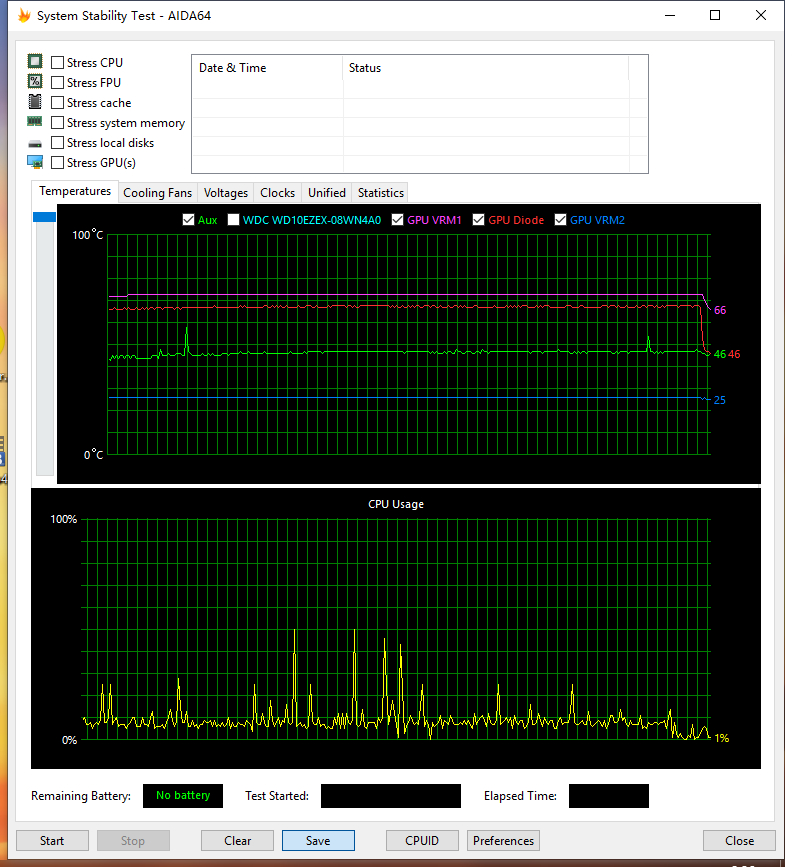Click the blue thumb of the temperature graph slider

(44, 217)
